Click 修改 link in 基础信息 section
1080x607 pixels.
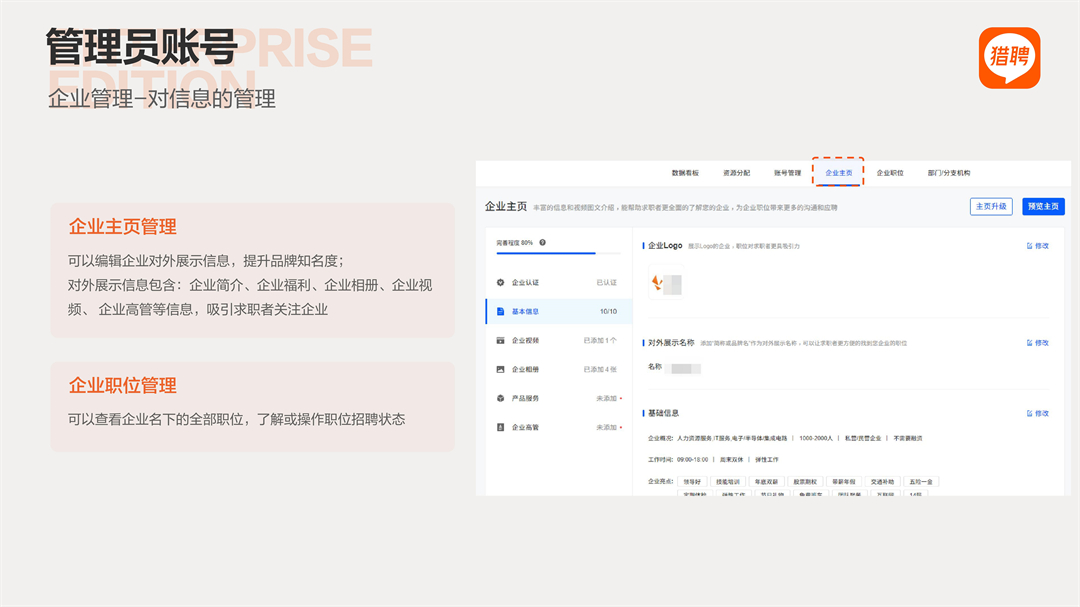click(1041, 413)
